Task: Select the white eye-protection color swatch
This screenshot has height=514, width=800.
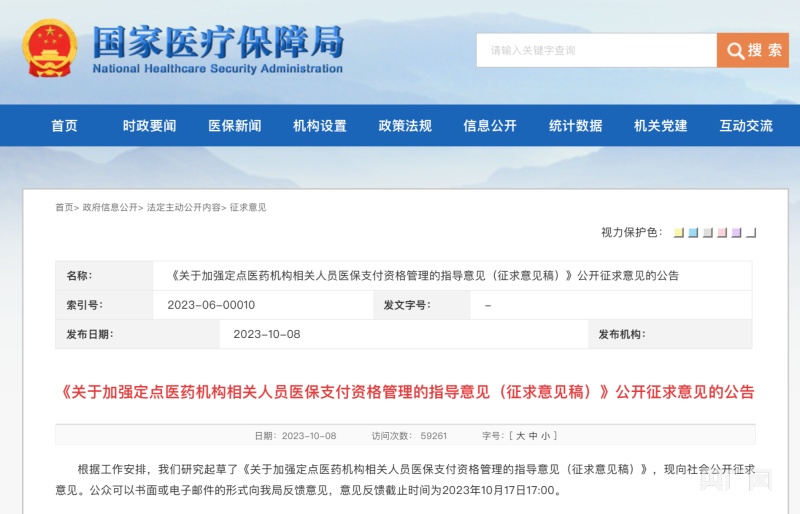Action: [x=751, y=233]
